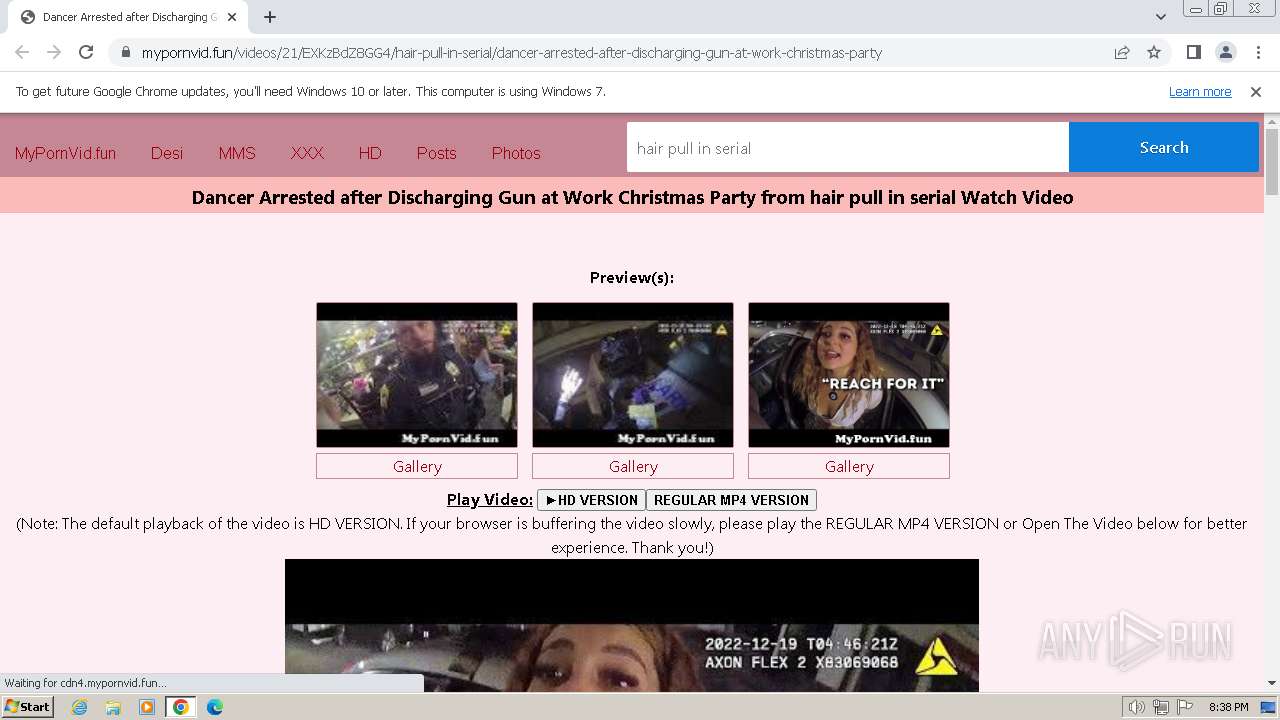Open the police officer preview thumbnail
Image resolution: width=1280 pixels, height=720 pixels.
tap(417, 375)
